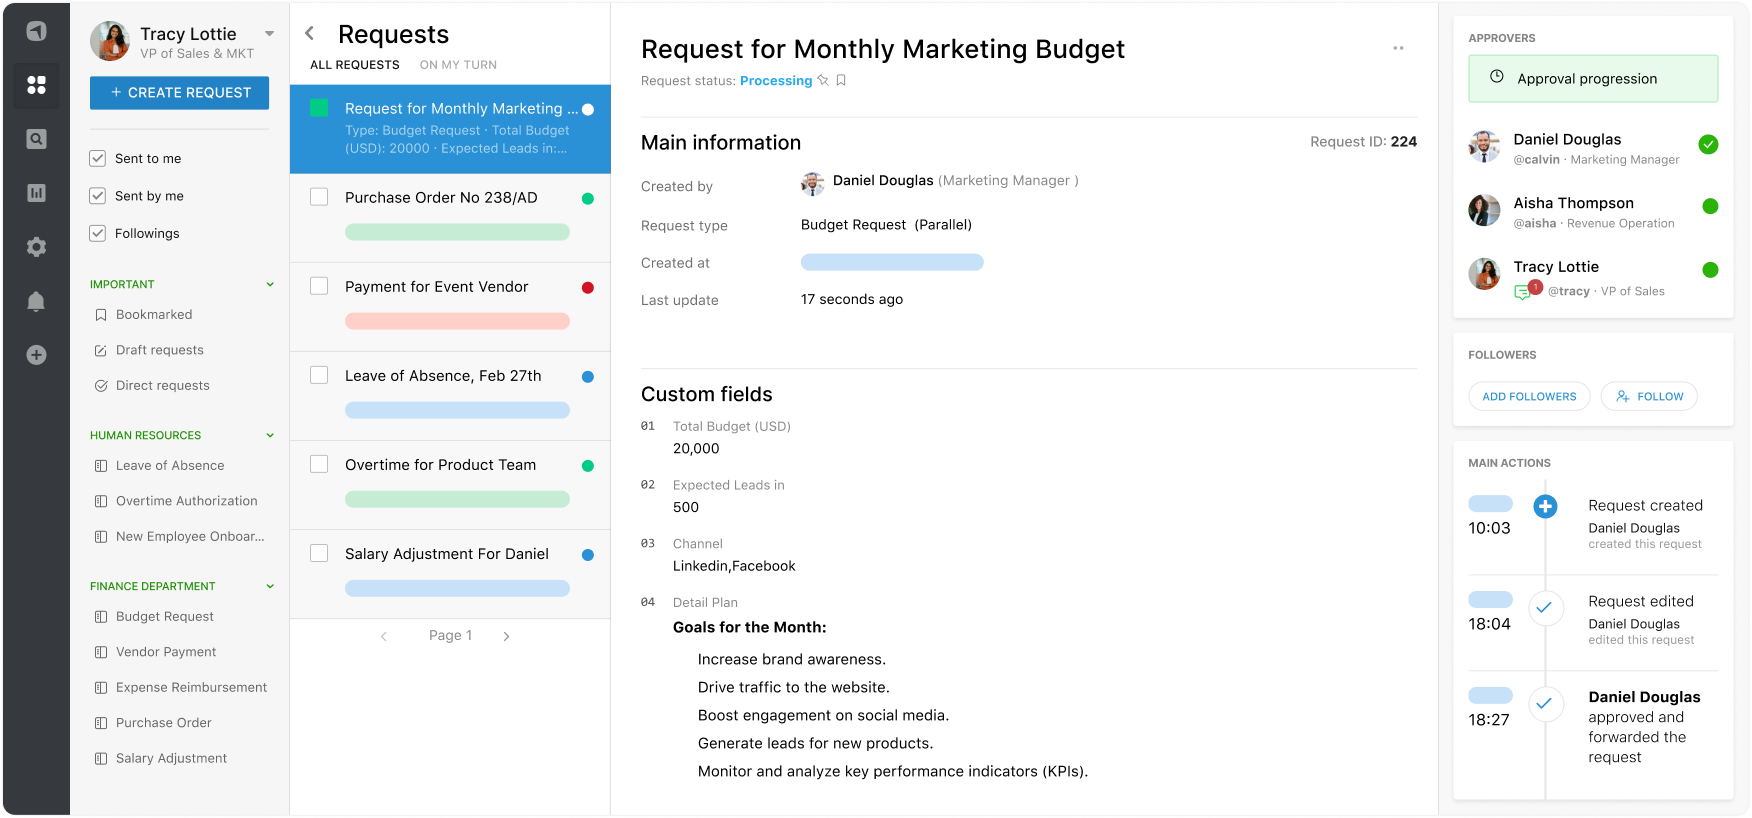The width and height of the screenshot is (1752, 818).
Task: Collapse the Human Resources section
Action: coord(270,435)
